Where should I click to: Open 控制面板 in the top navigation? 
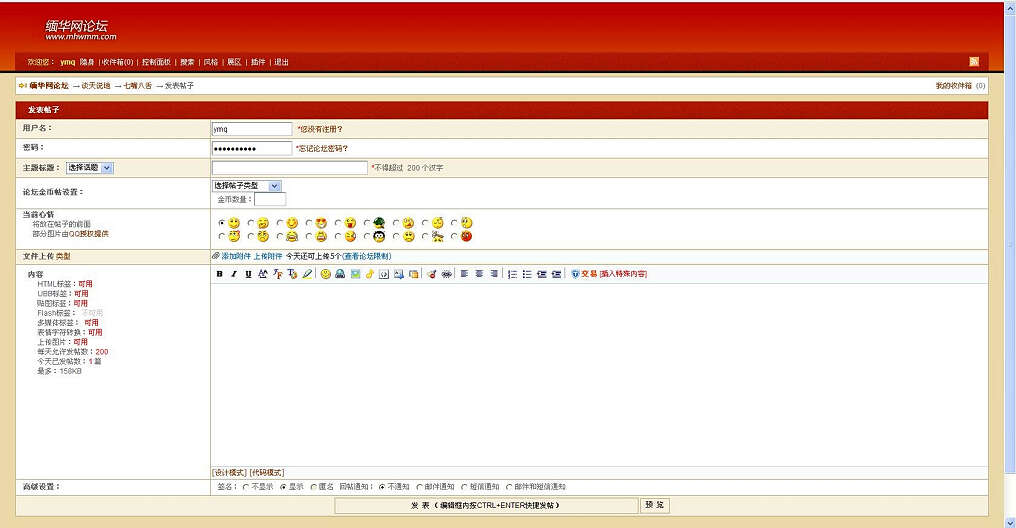pyautogui.click(x=155, y=62)
